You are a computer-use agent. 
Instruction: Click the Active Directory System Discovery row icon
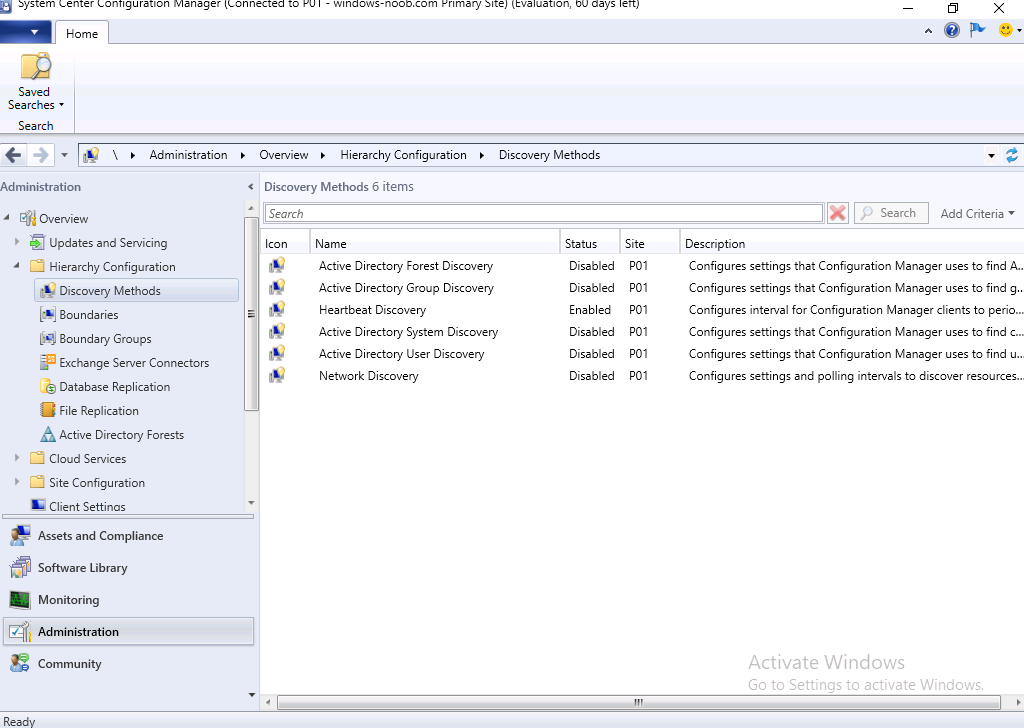click(x=277, y=332)
